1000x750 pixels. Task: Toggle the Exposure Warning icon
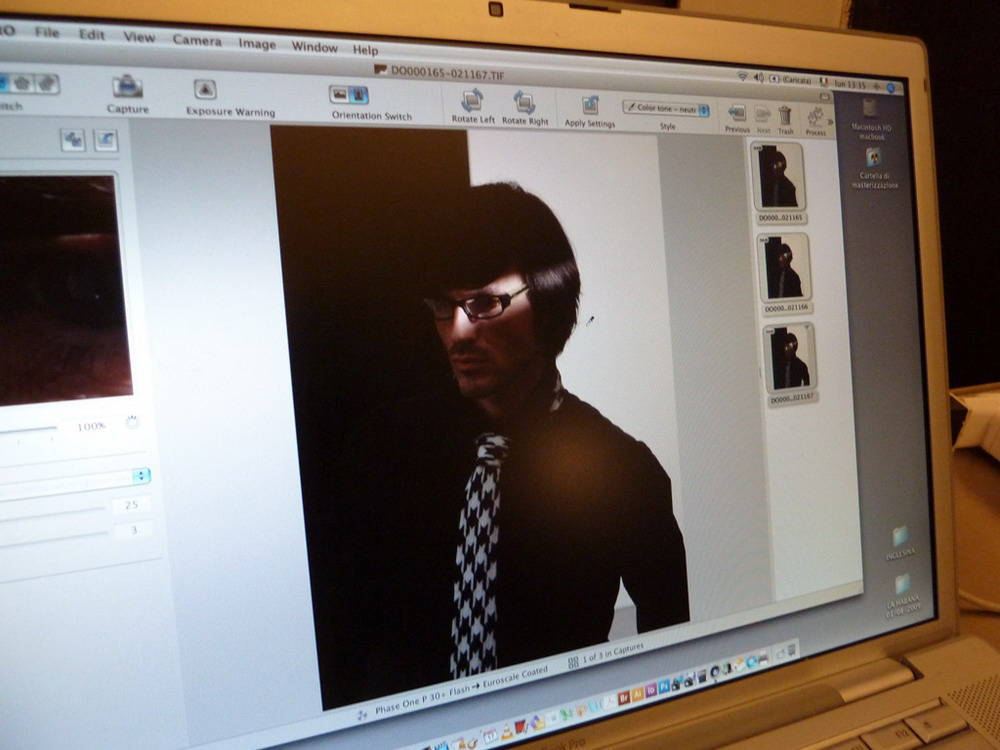[205, 89]
